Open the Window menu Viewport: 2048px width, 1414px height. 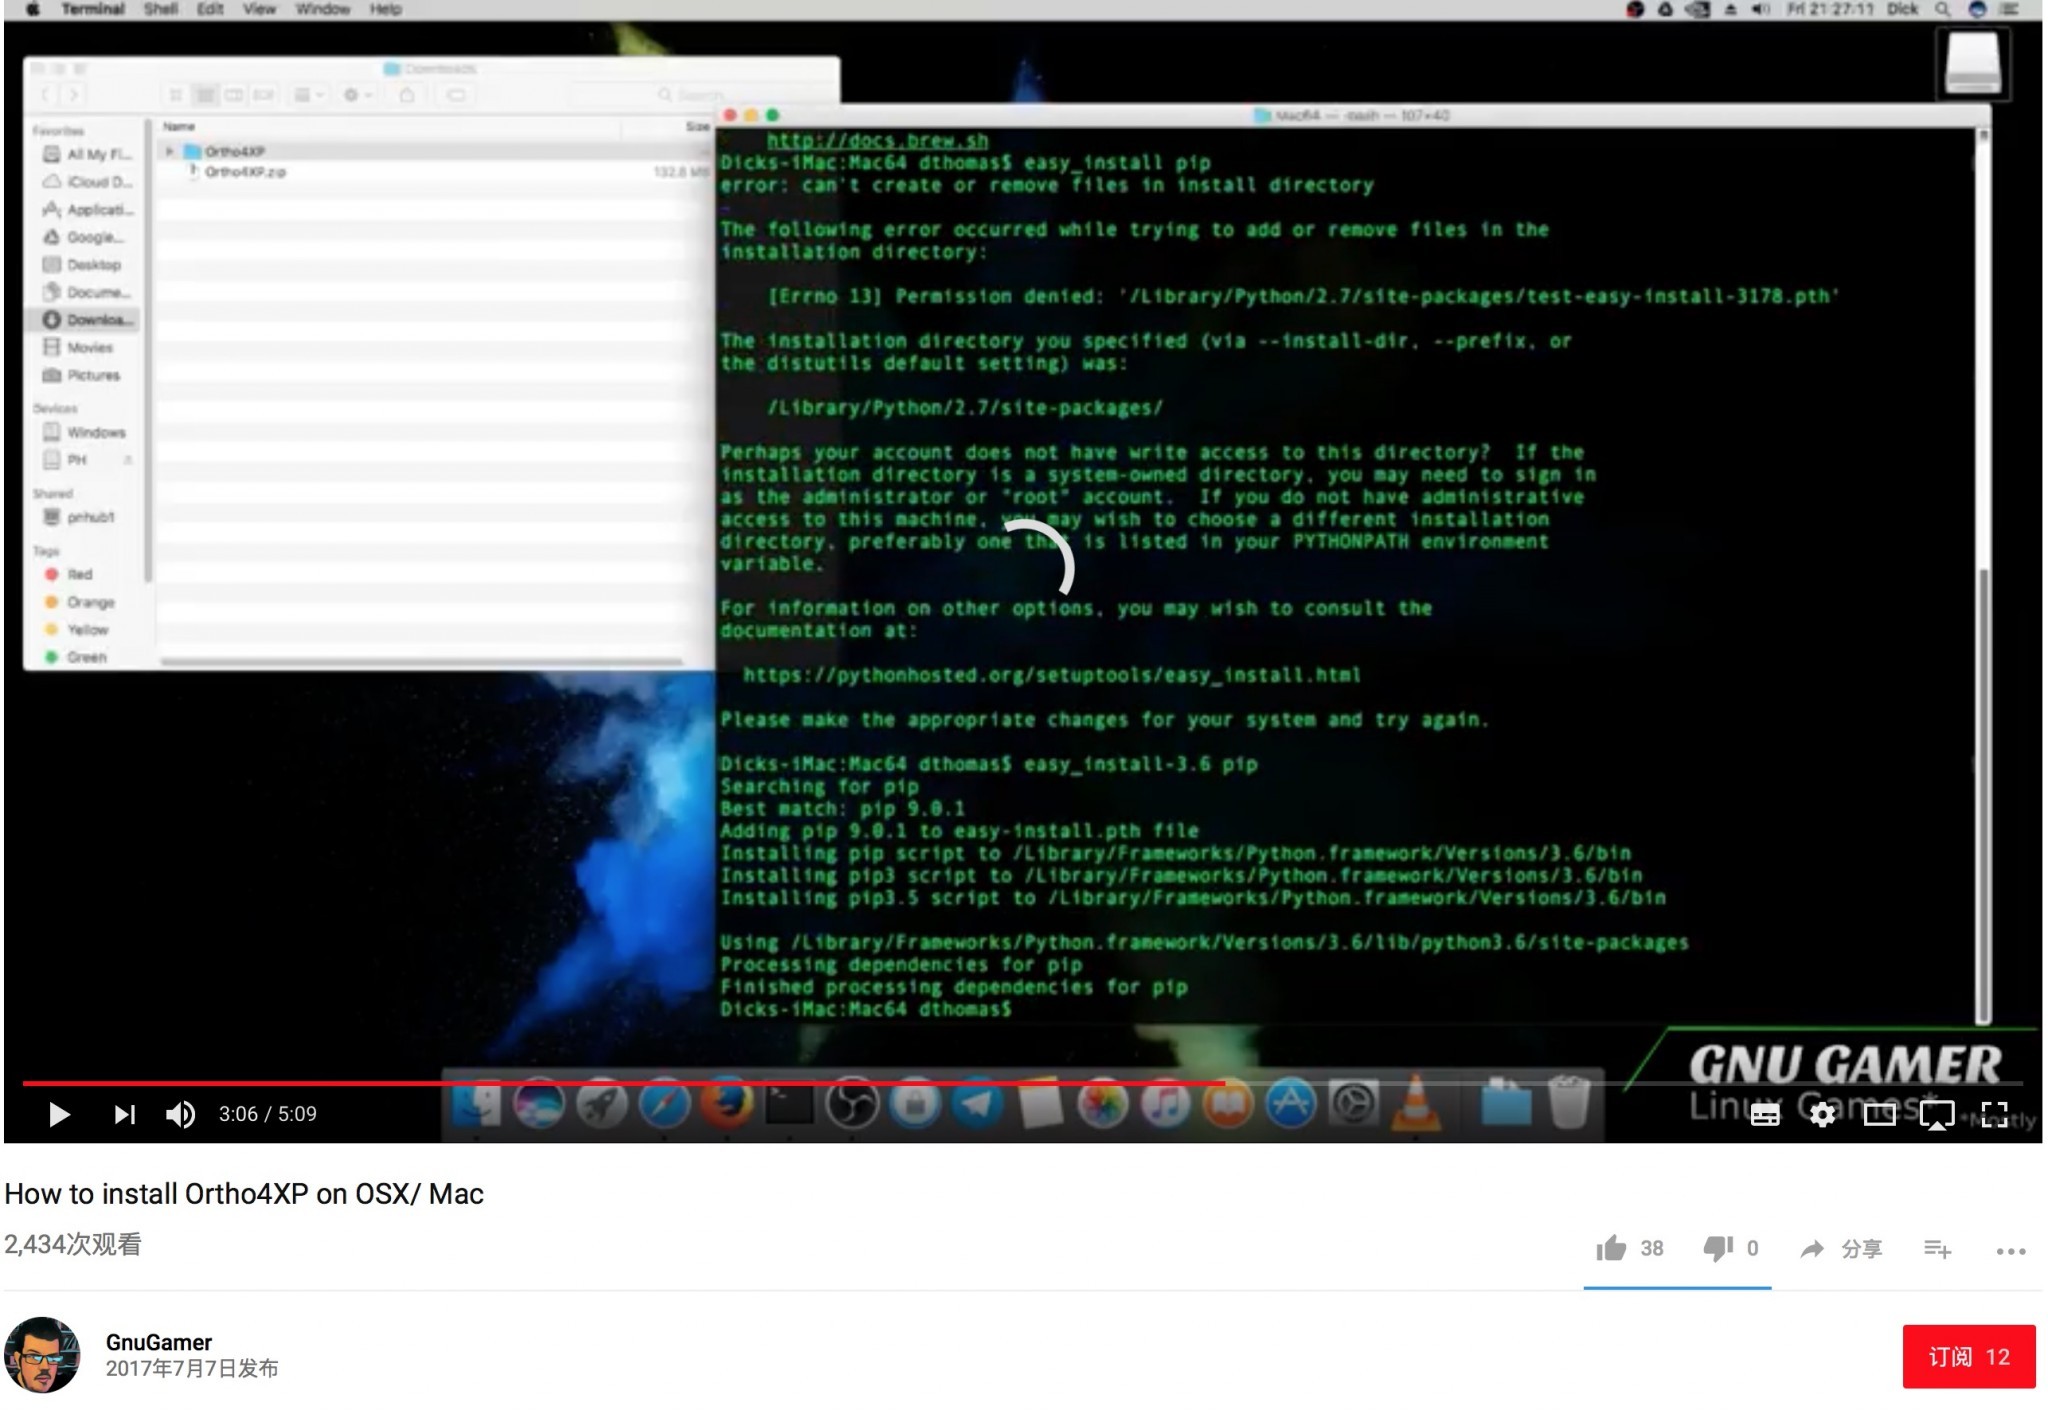322,9
